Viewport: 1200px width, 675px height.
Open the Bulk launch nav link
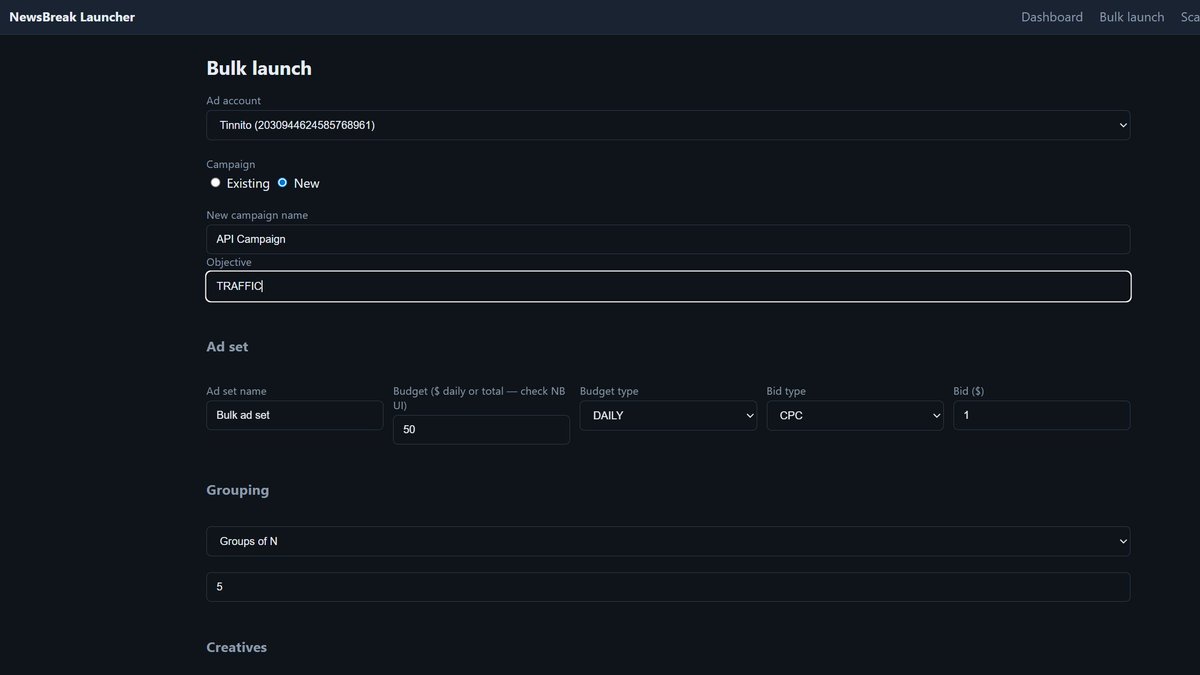(1132, 17)
